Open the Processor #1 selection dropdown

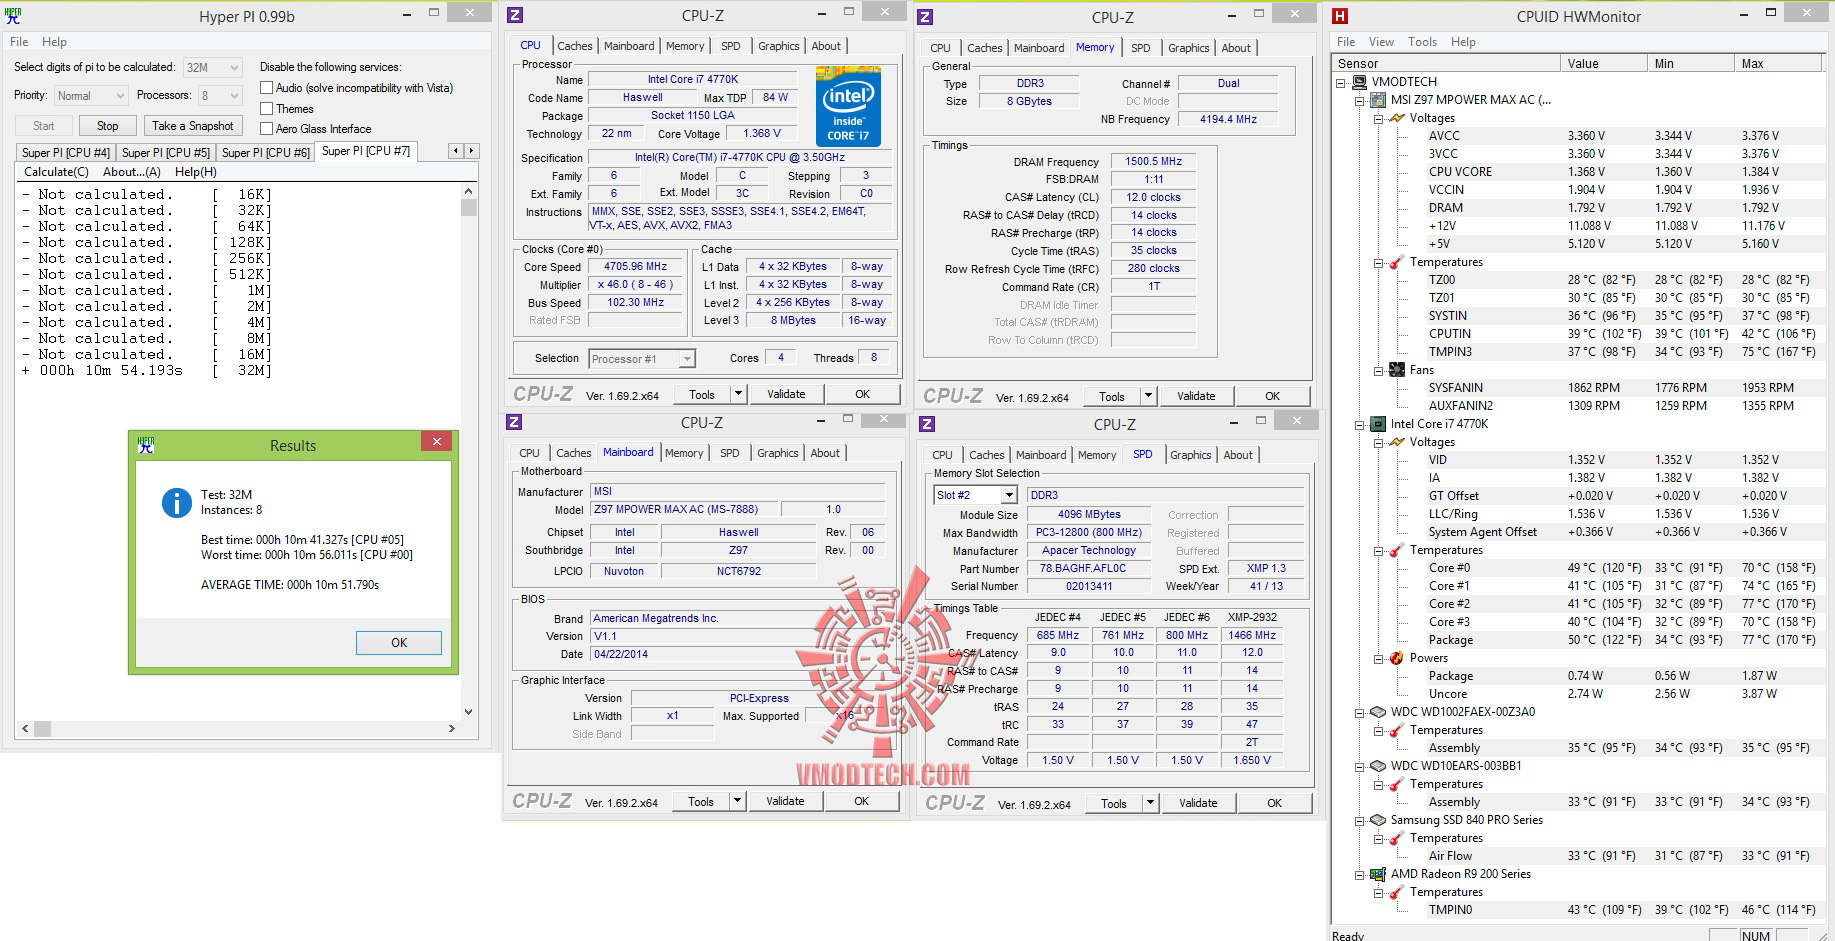[687, 359]
